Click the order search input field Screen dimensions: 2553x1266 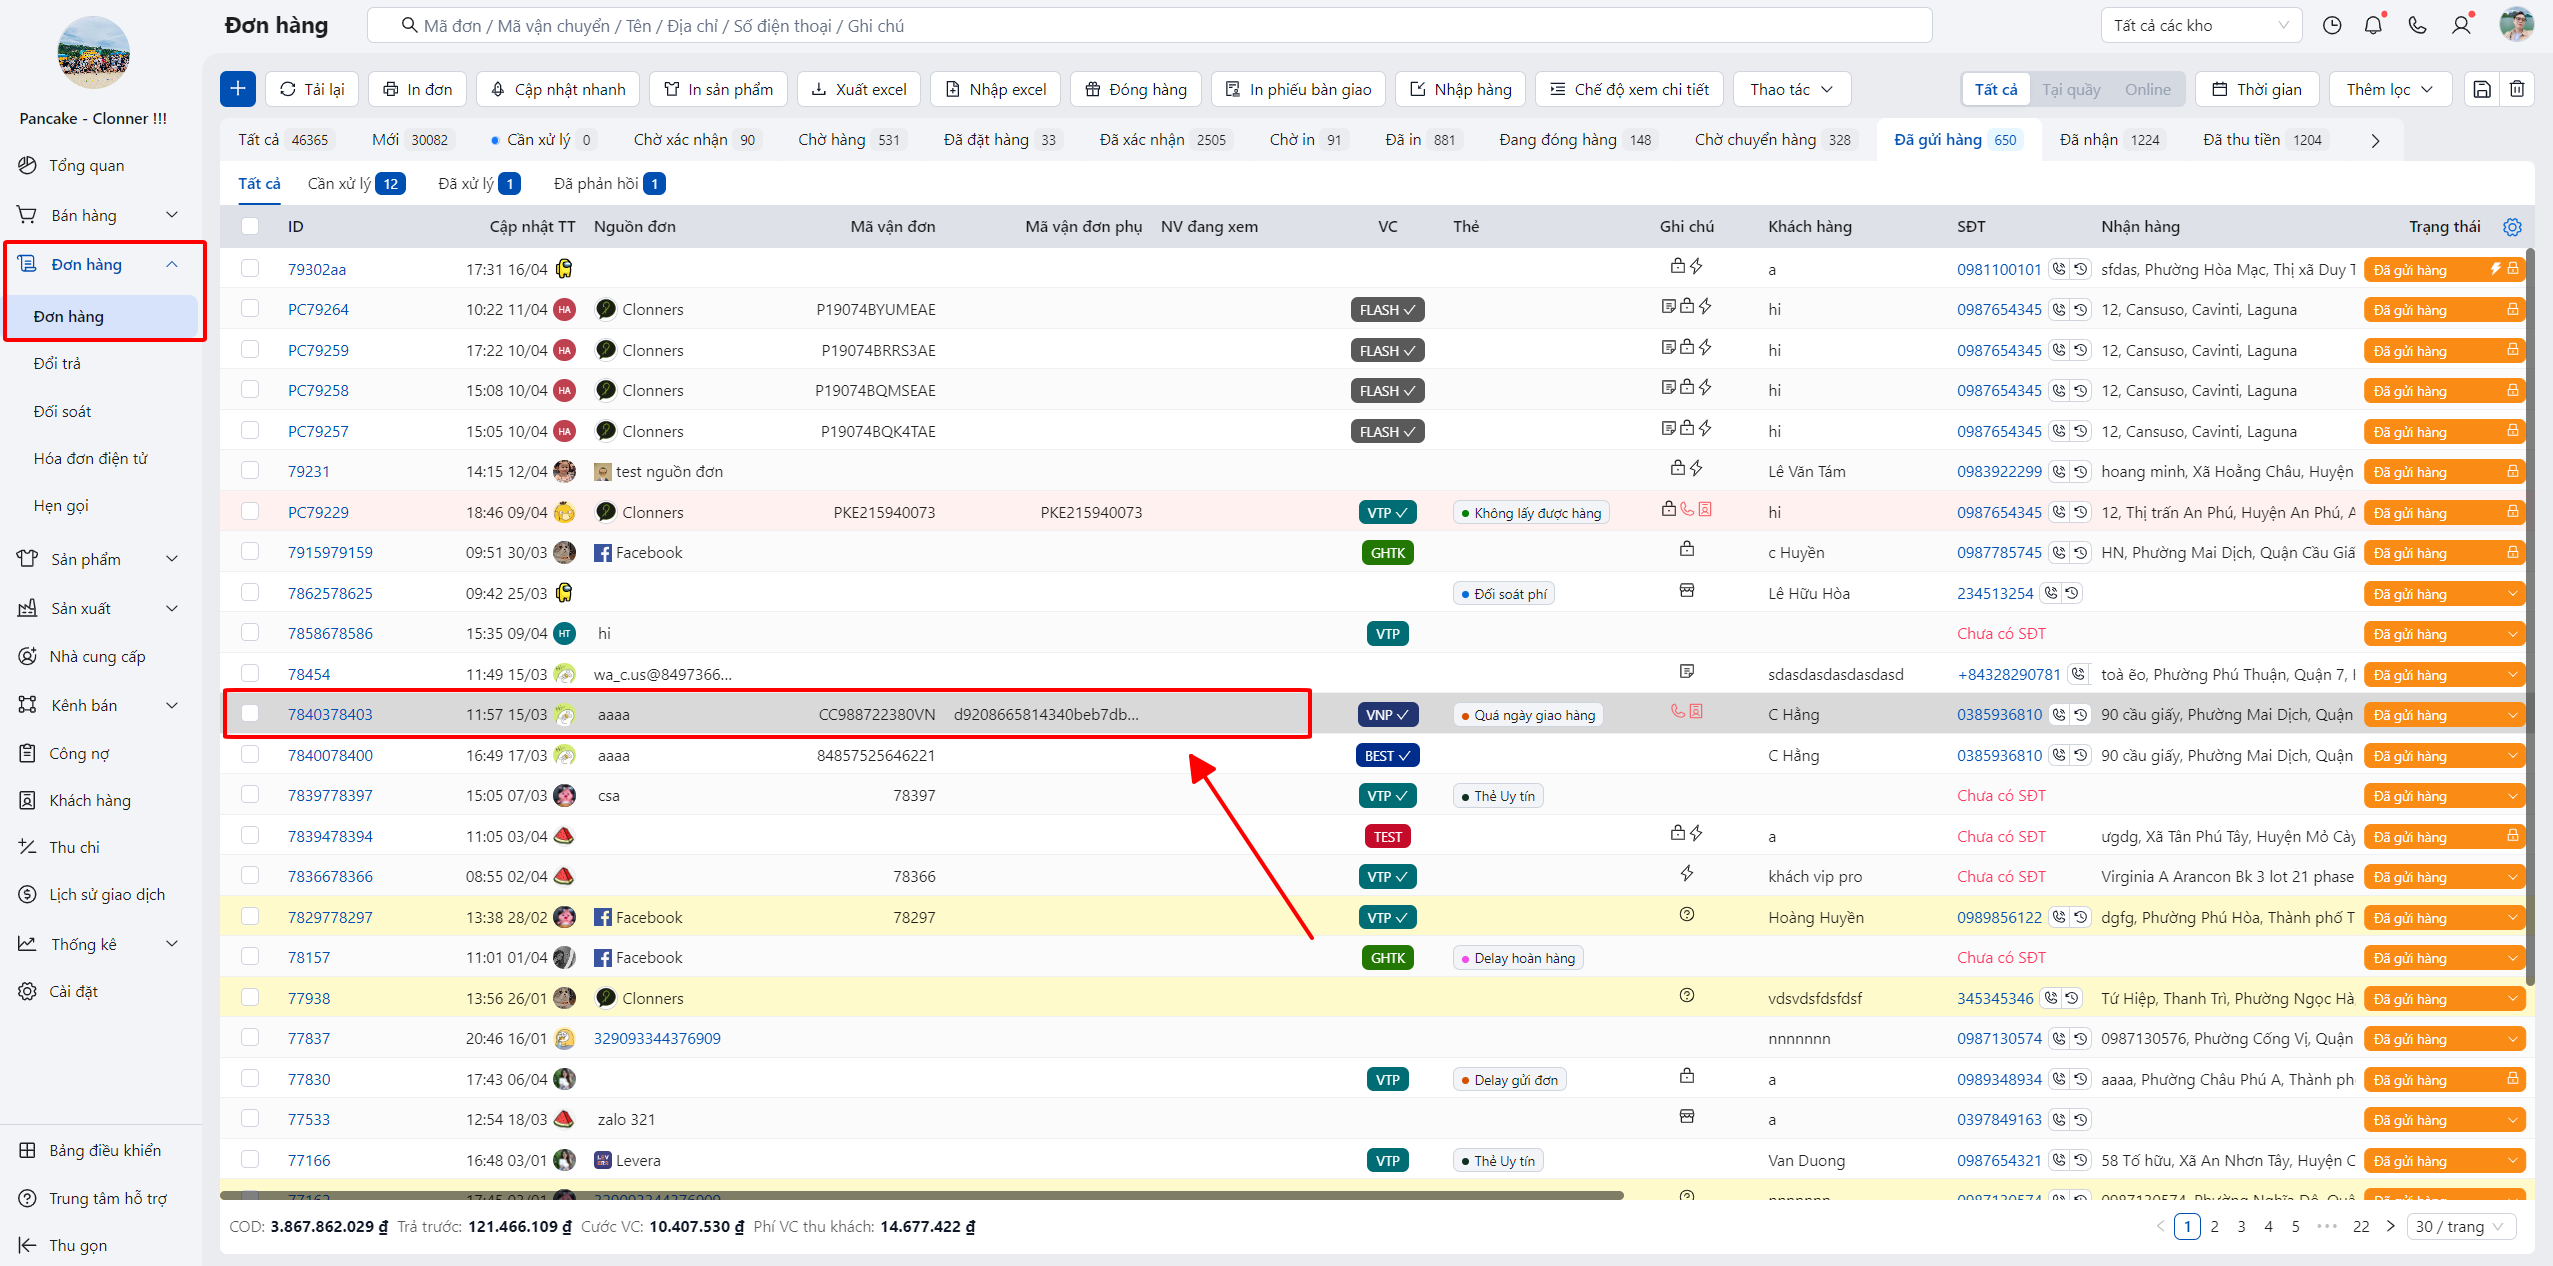click(1150, 25)
